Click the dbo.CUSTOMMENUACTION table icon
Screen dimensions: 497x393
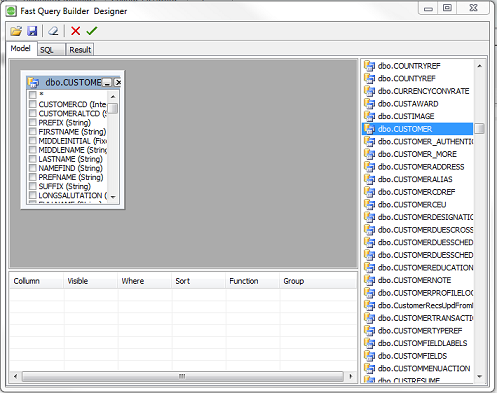coord(369,368)
